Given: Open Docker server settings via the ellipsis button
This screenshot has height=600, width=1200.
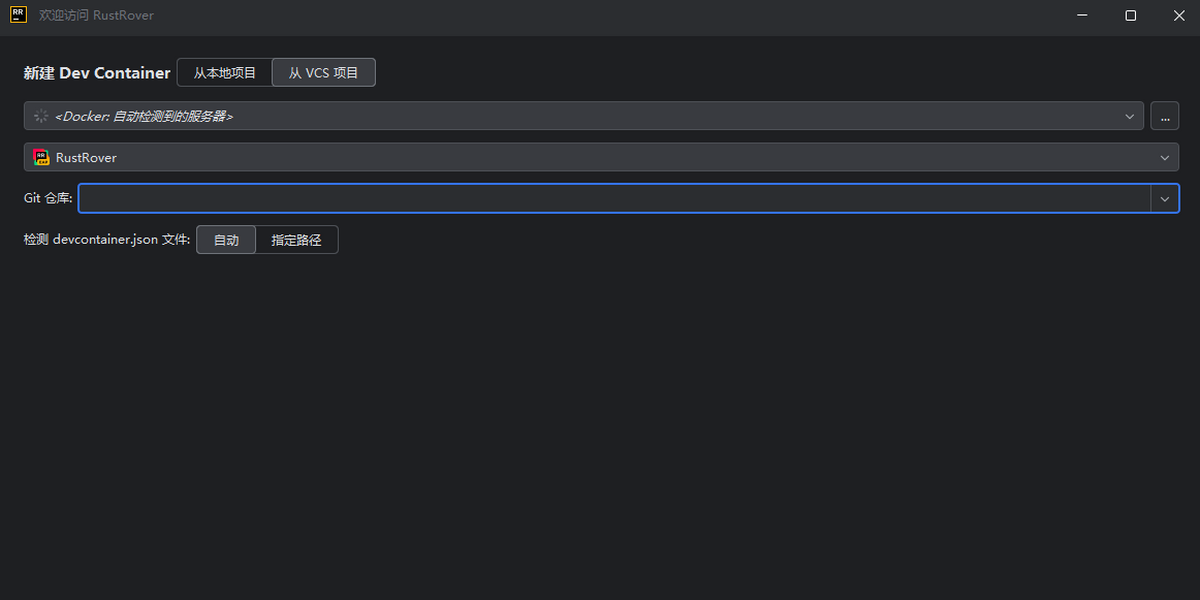Looking at the screenshot, I should click(x=1164, y=116).
